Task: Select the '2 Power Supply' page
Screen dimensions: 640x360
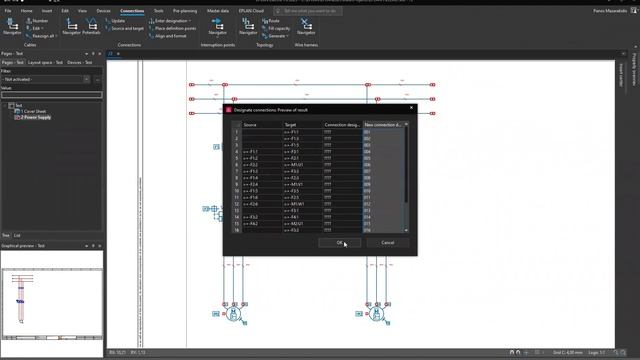Action: 36,117
